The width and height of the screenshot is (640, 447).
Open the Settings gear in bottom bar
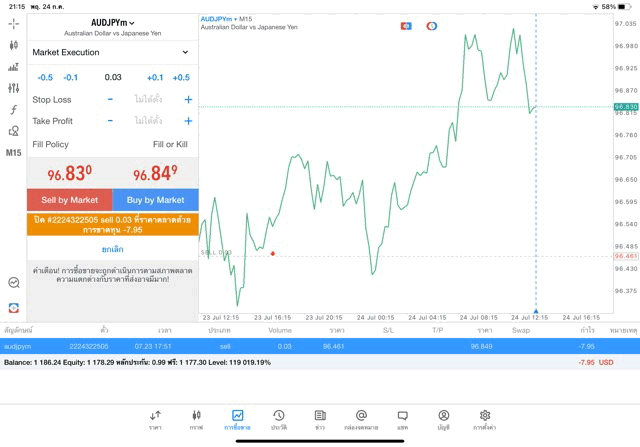[484, 419]
